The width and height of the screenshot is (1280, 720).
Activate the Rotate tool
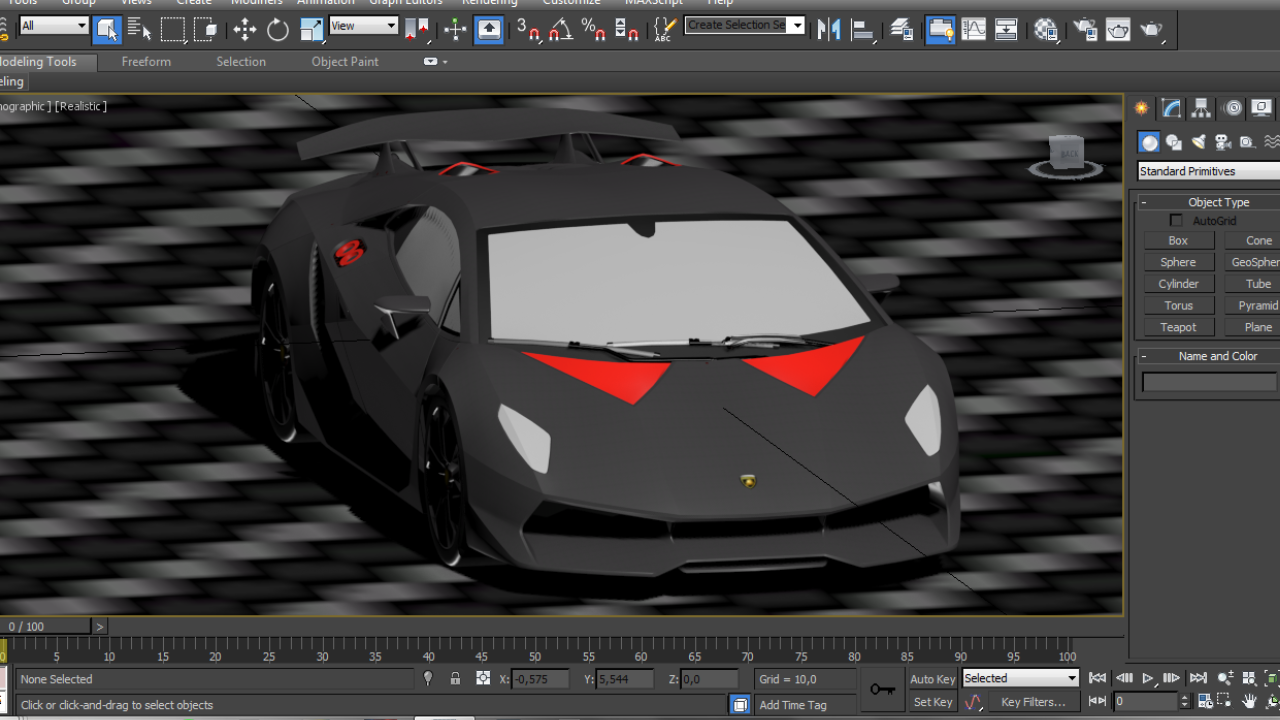278,30
